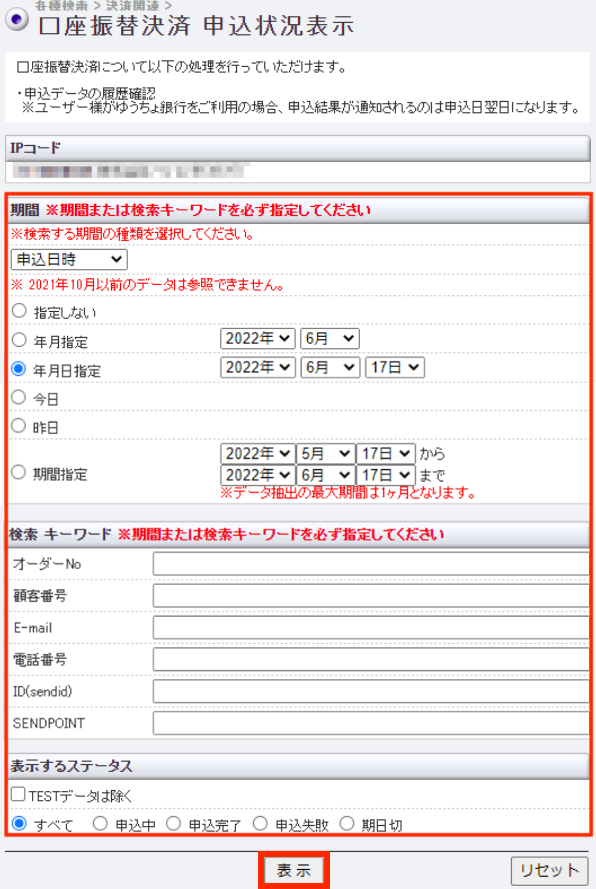The height and width of the screenshot is (889, 596).
Task: Open the end month dropdown before まで
Action: tap(326, 475)
